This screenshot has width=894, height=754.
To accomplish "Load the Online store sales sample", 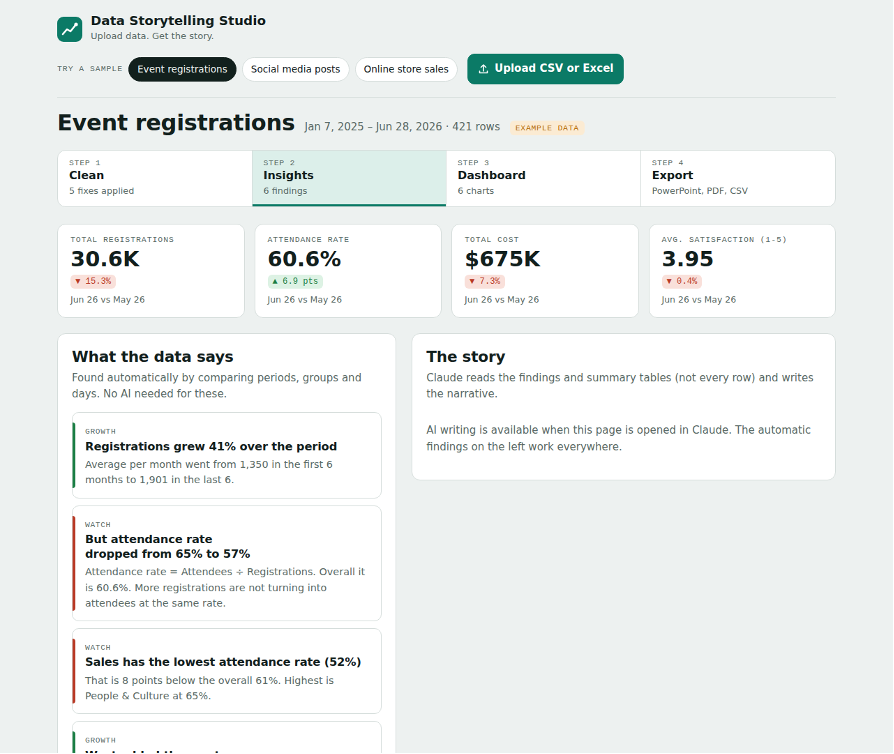I will (406, 69).
